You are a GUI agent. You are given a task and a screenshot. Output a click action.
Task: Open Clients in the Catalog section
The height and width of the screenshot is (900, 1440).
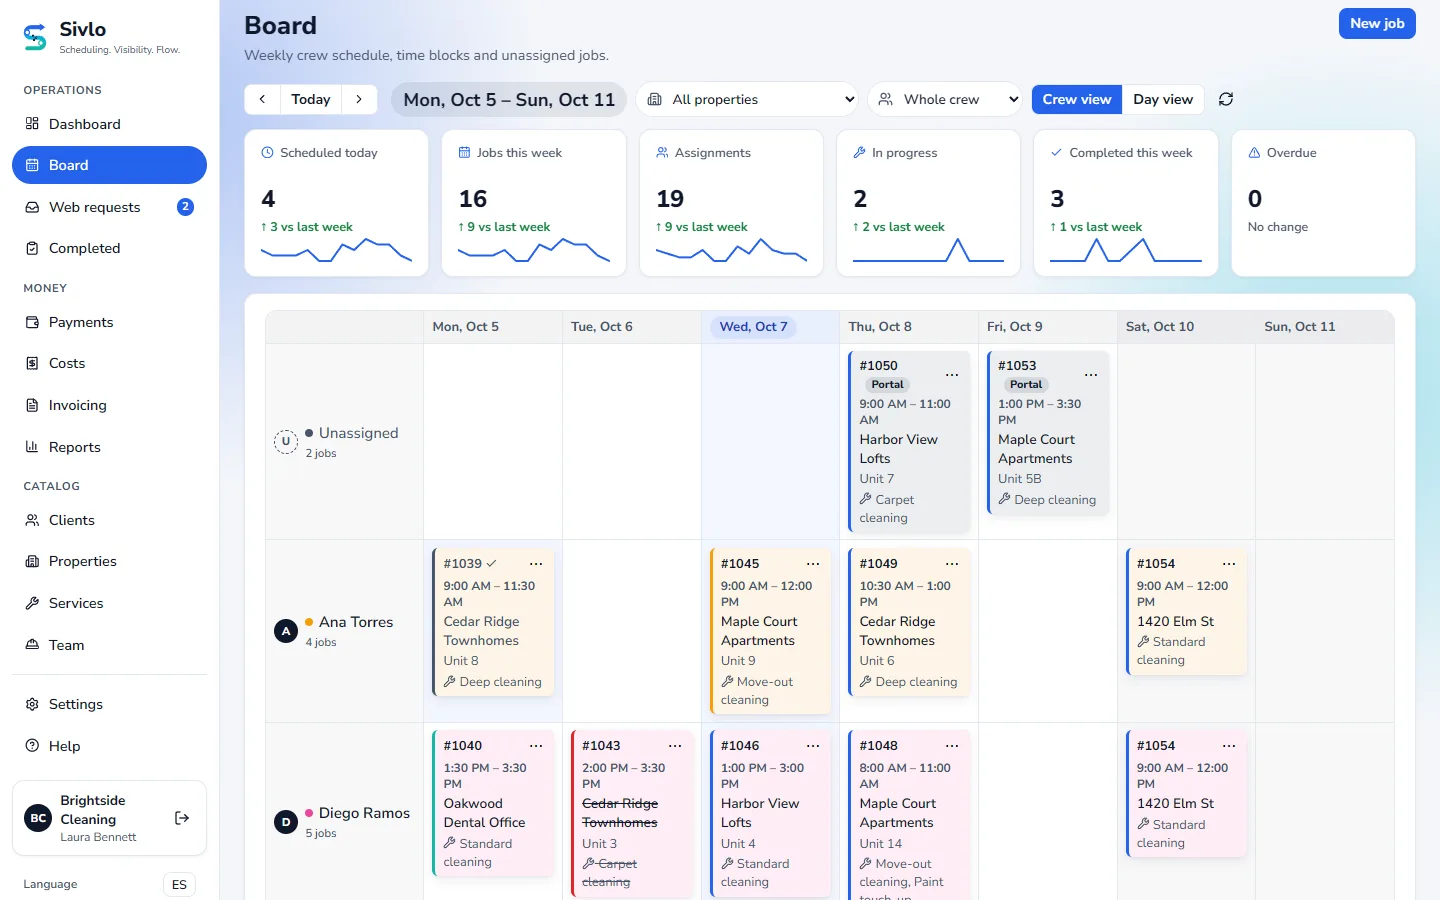(x=109, y=520)
